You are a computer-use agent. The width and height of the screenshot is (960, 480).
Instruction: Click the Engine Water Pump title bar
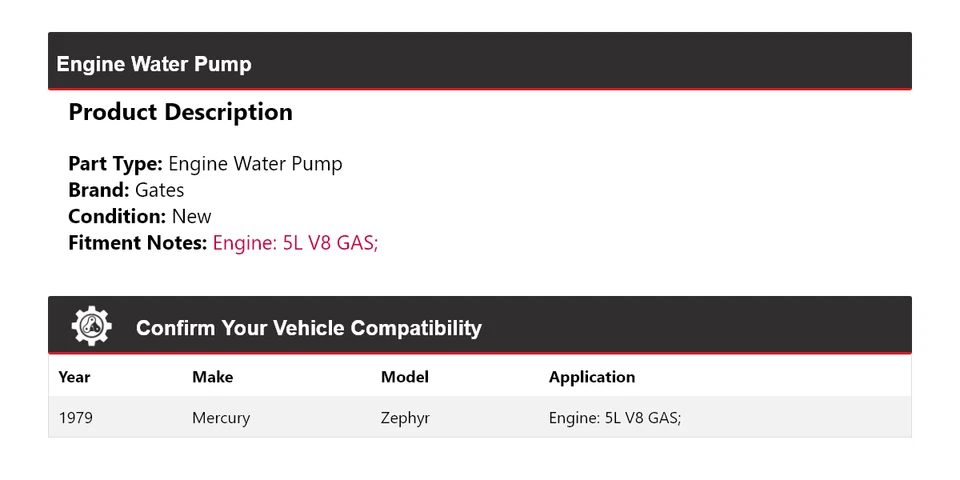154,64
